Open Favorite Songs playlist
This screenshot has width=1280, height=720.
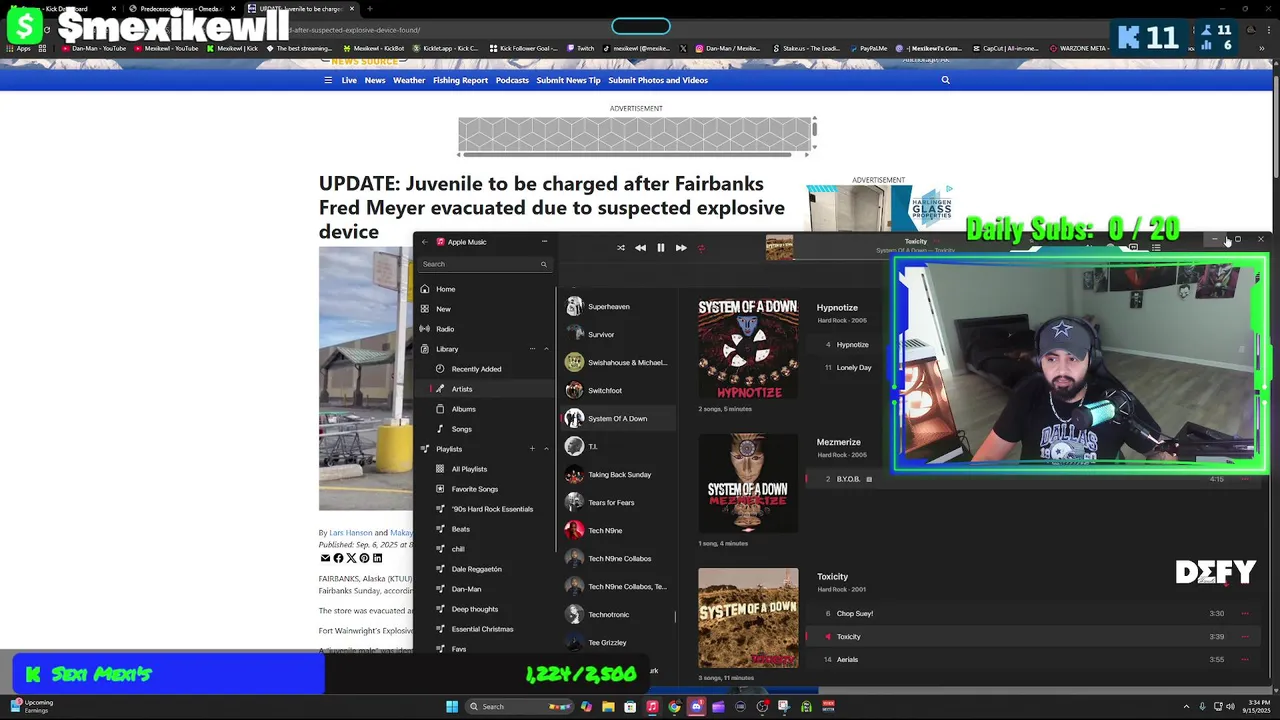click(x=485, y=489)
